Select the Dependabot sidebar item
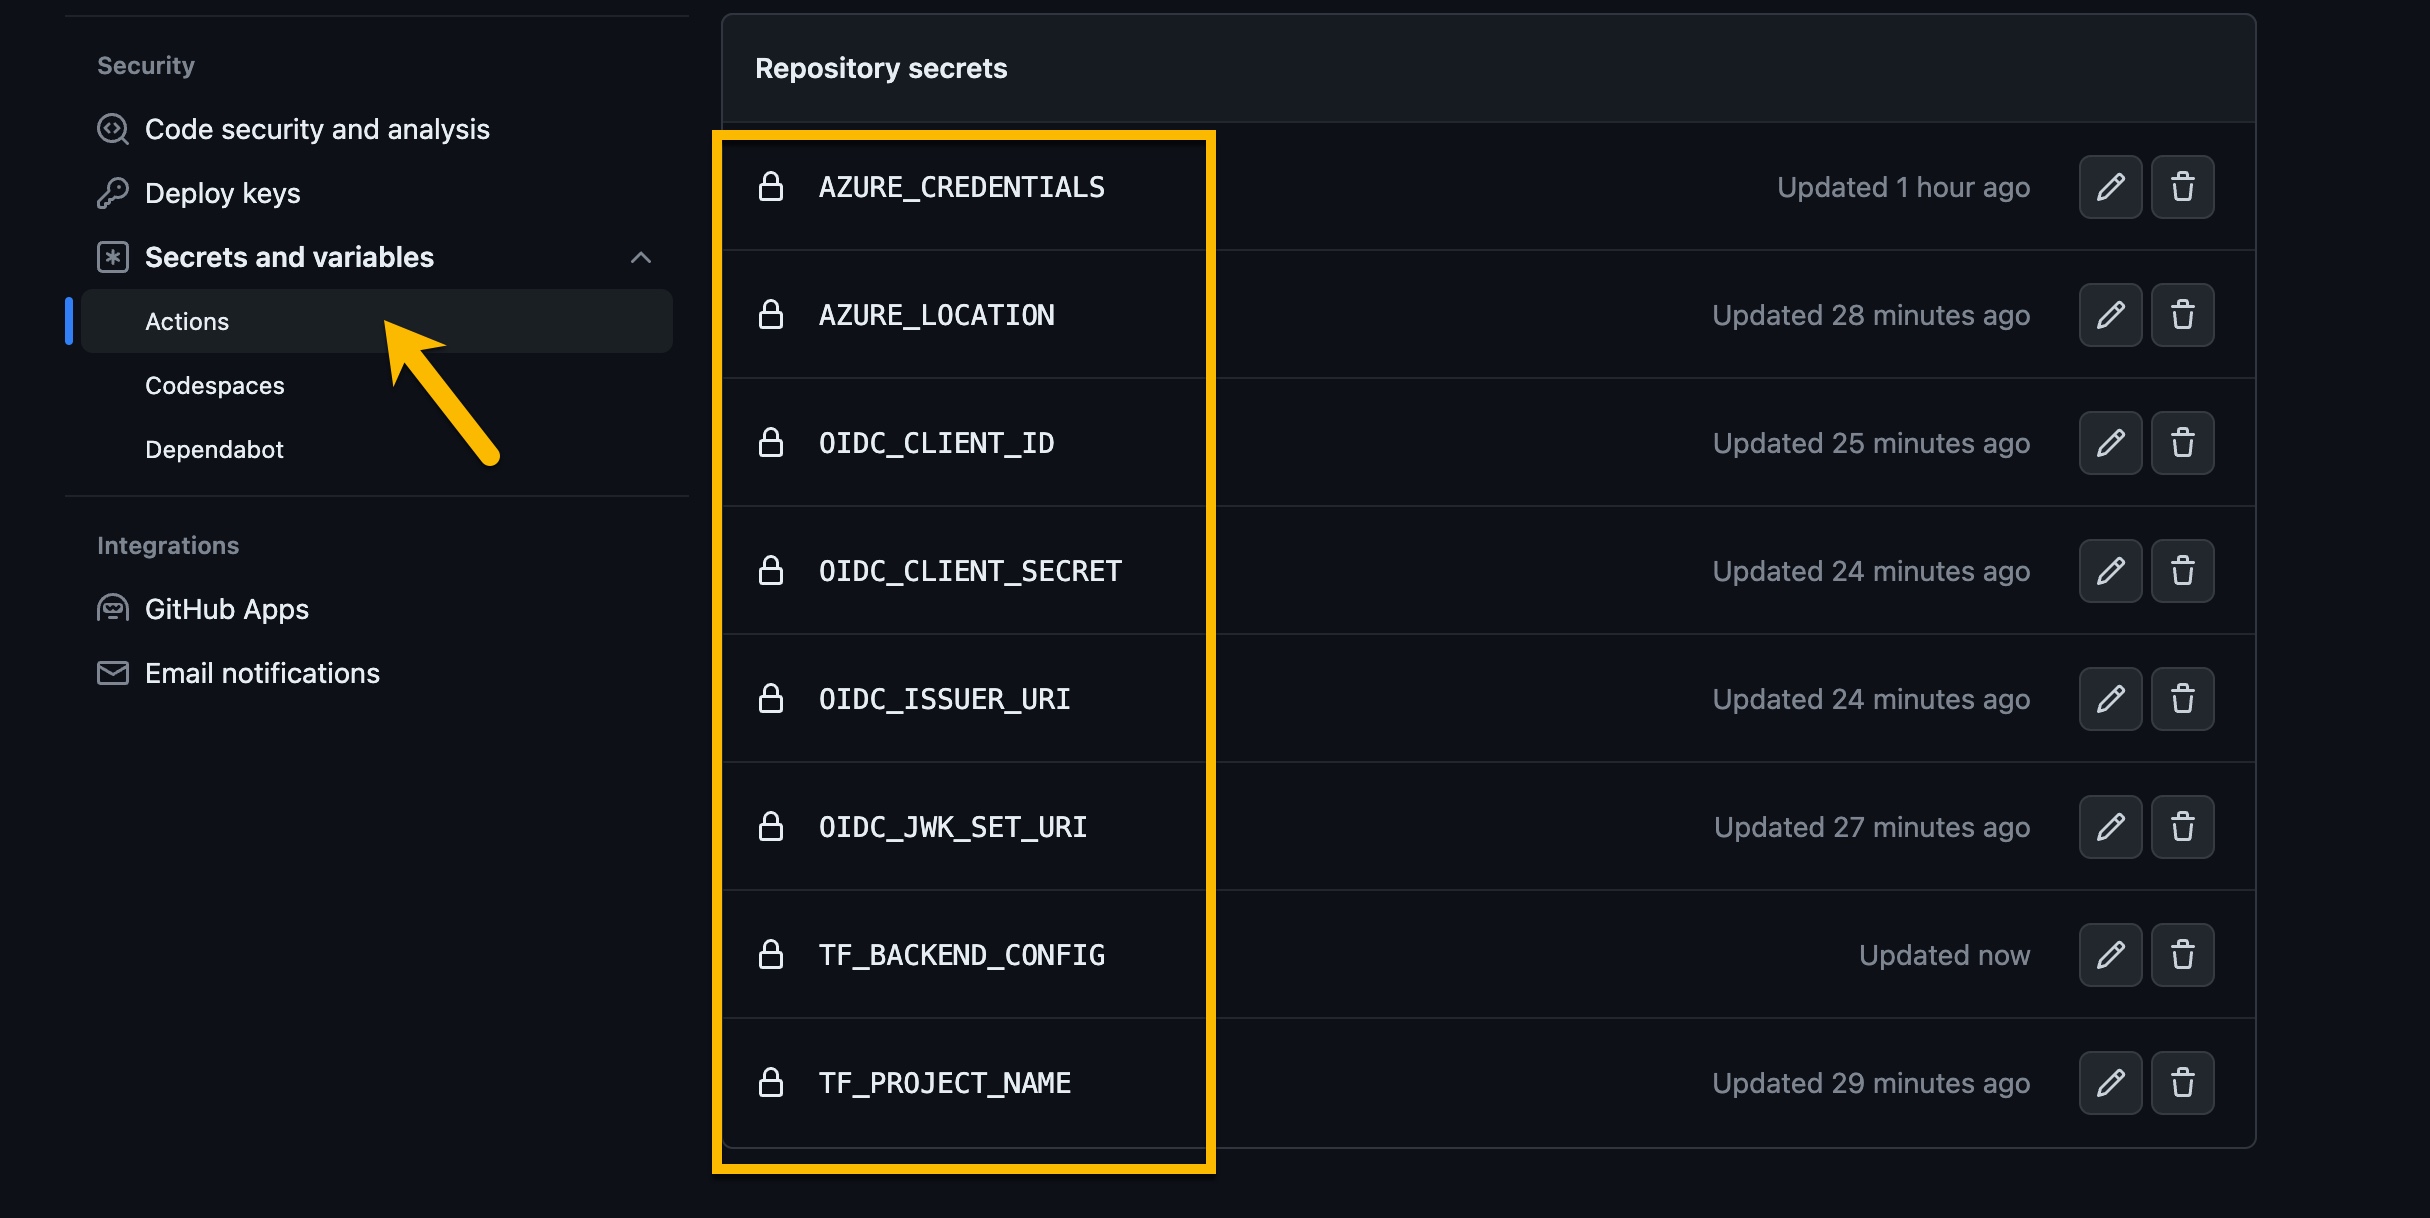 click(x=214, y=449)
